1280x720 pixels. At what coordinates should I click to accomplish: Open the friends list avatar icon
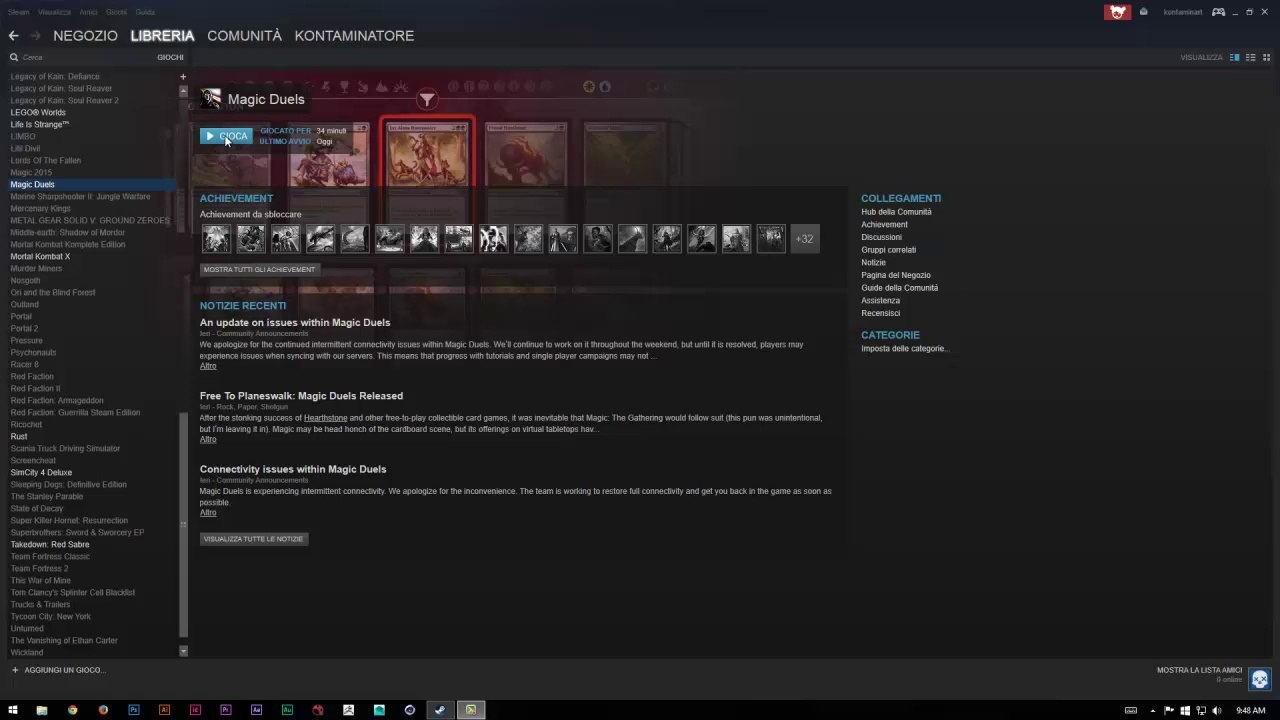point(1259,679)
